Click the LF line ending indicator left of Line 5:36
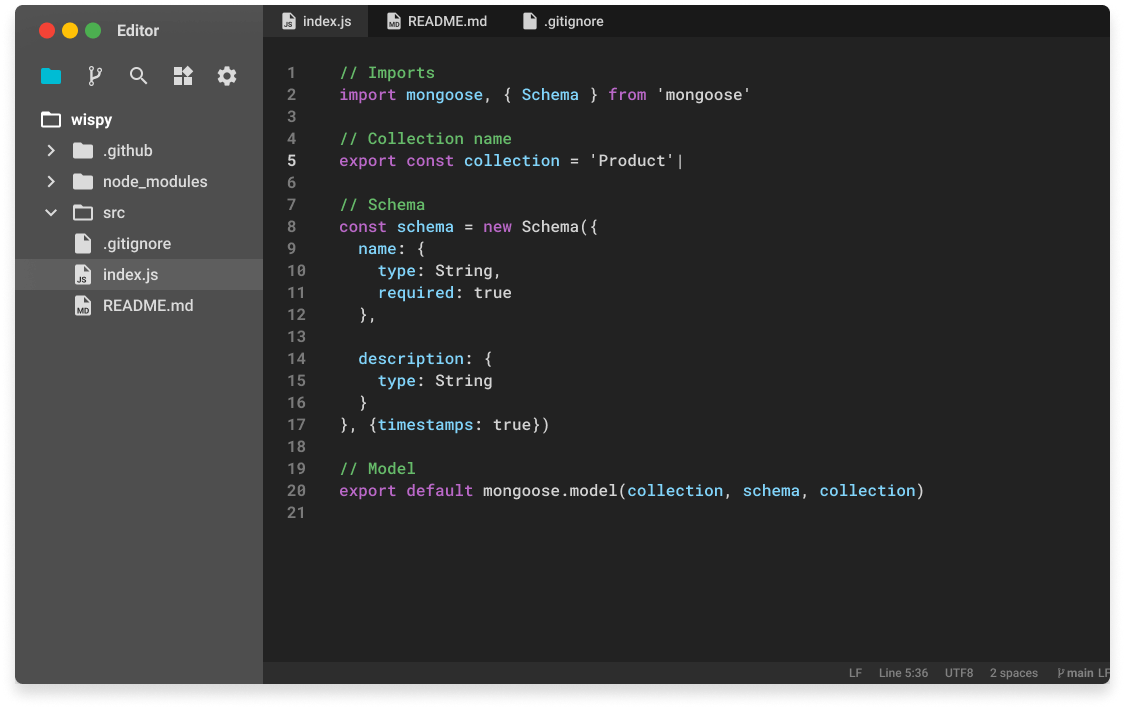The width and height of the screenshot is (1125, 709). pyautogui.click(x=855, y=673)
